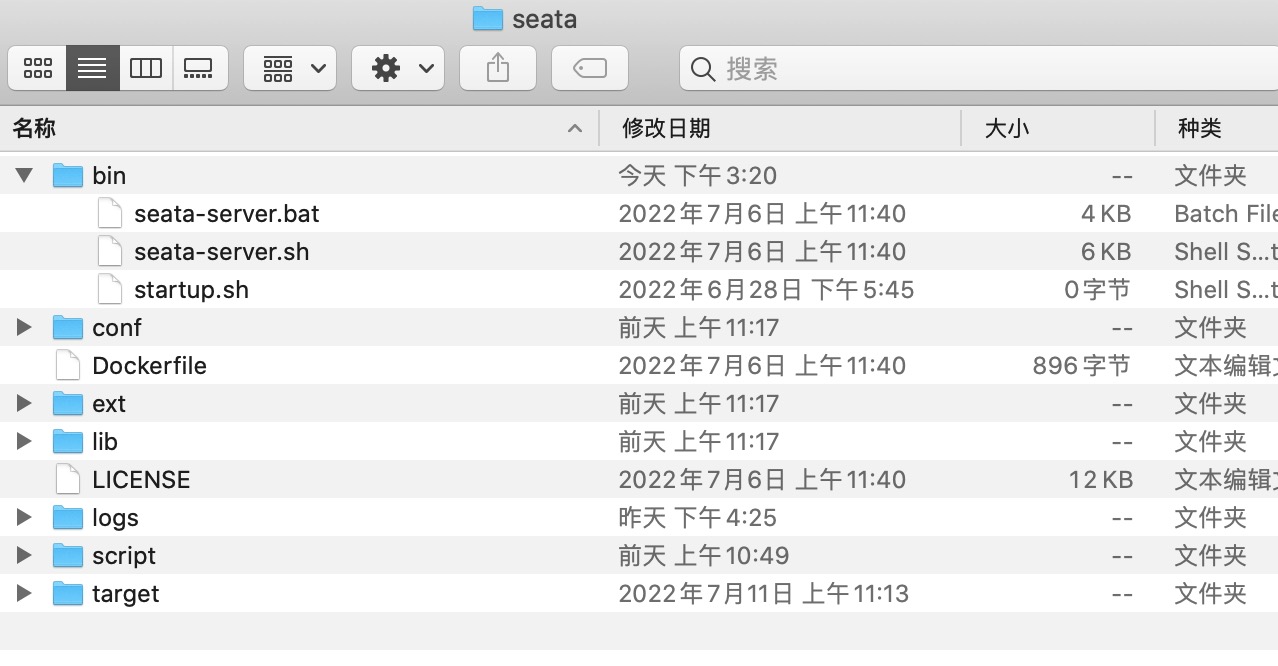Click the edit tags button

coord(590,68)
